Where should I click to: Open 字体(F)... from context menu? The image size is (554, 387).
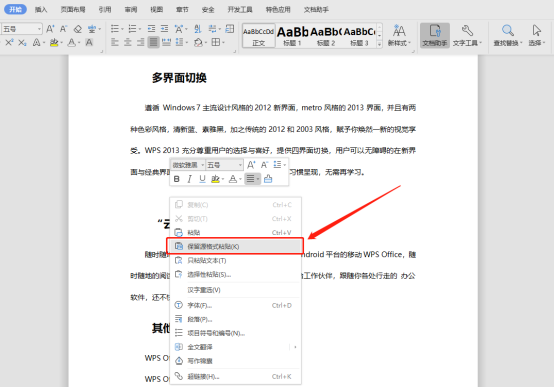[235, 305]
